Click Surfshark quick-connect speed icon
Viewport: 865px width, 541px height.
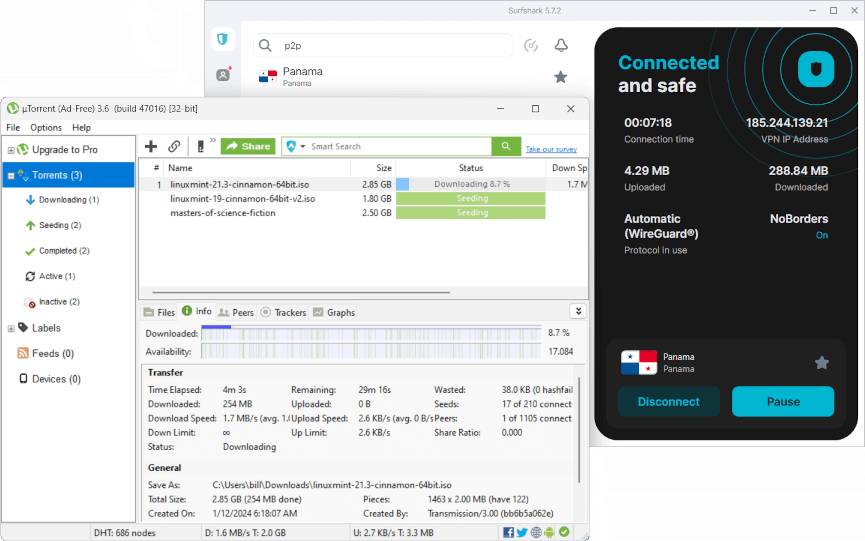pos(531,45)
